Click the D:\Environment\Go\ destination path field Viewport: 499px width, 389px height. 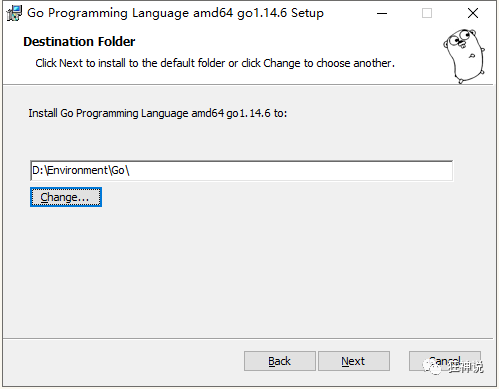point(242,171)
